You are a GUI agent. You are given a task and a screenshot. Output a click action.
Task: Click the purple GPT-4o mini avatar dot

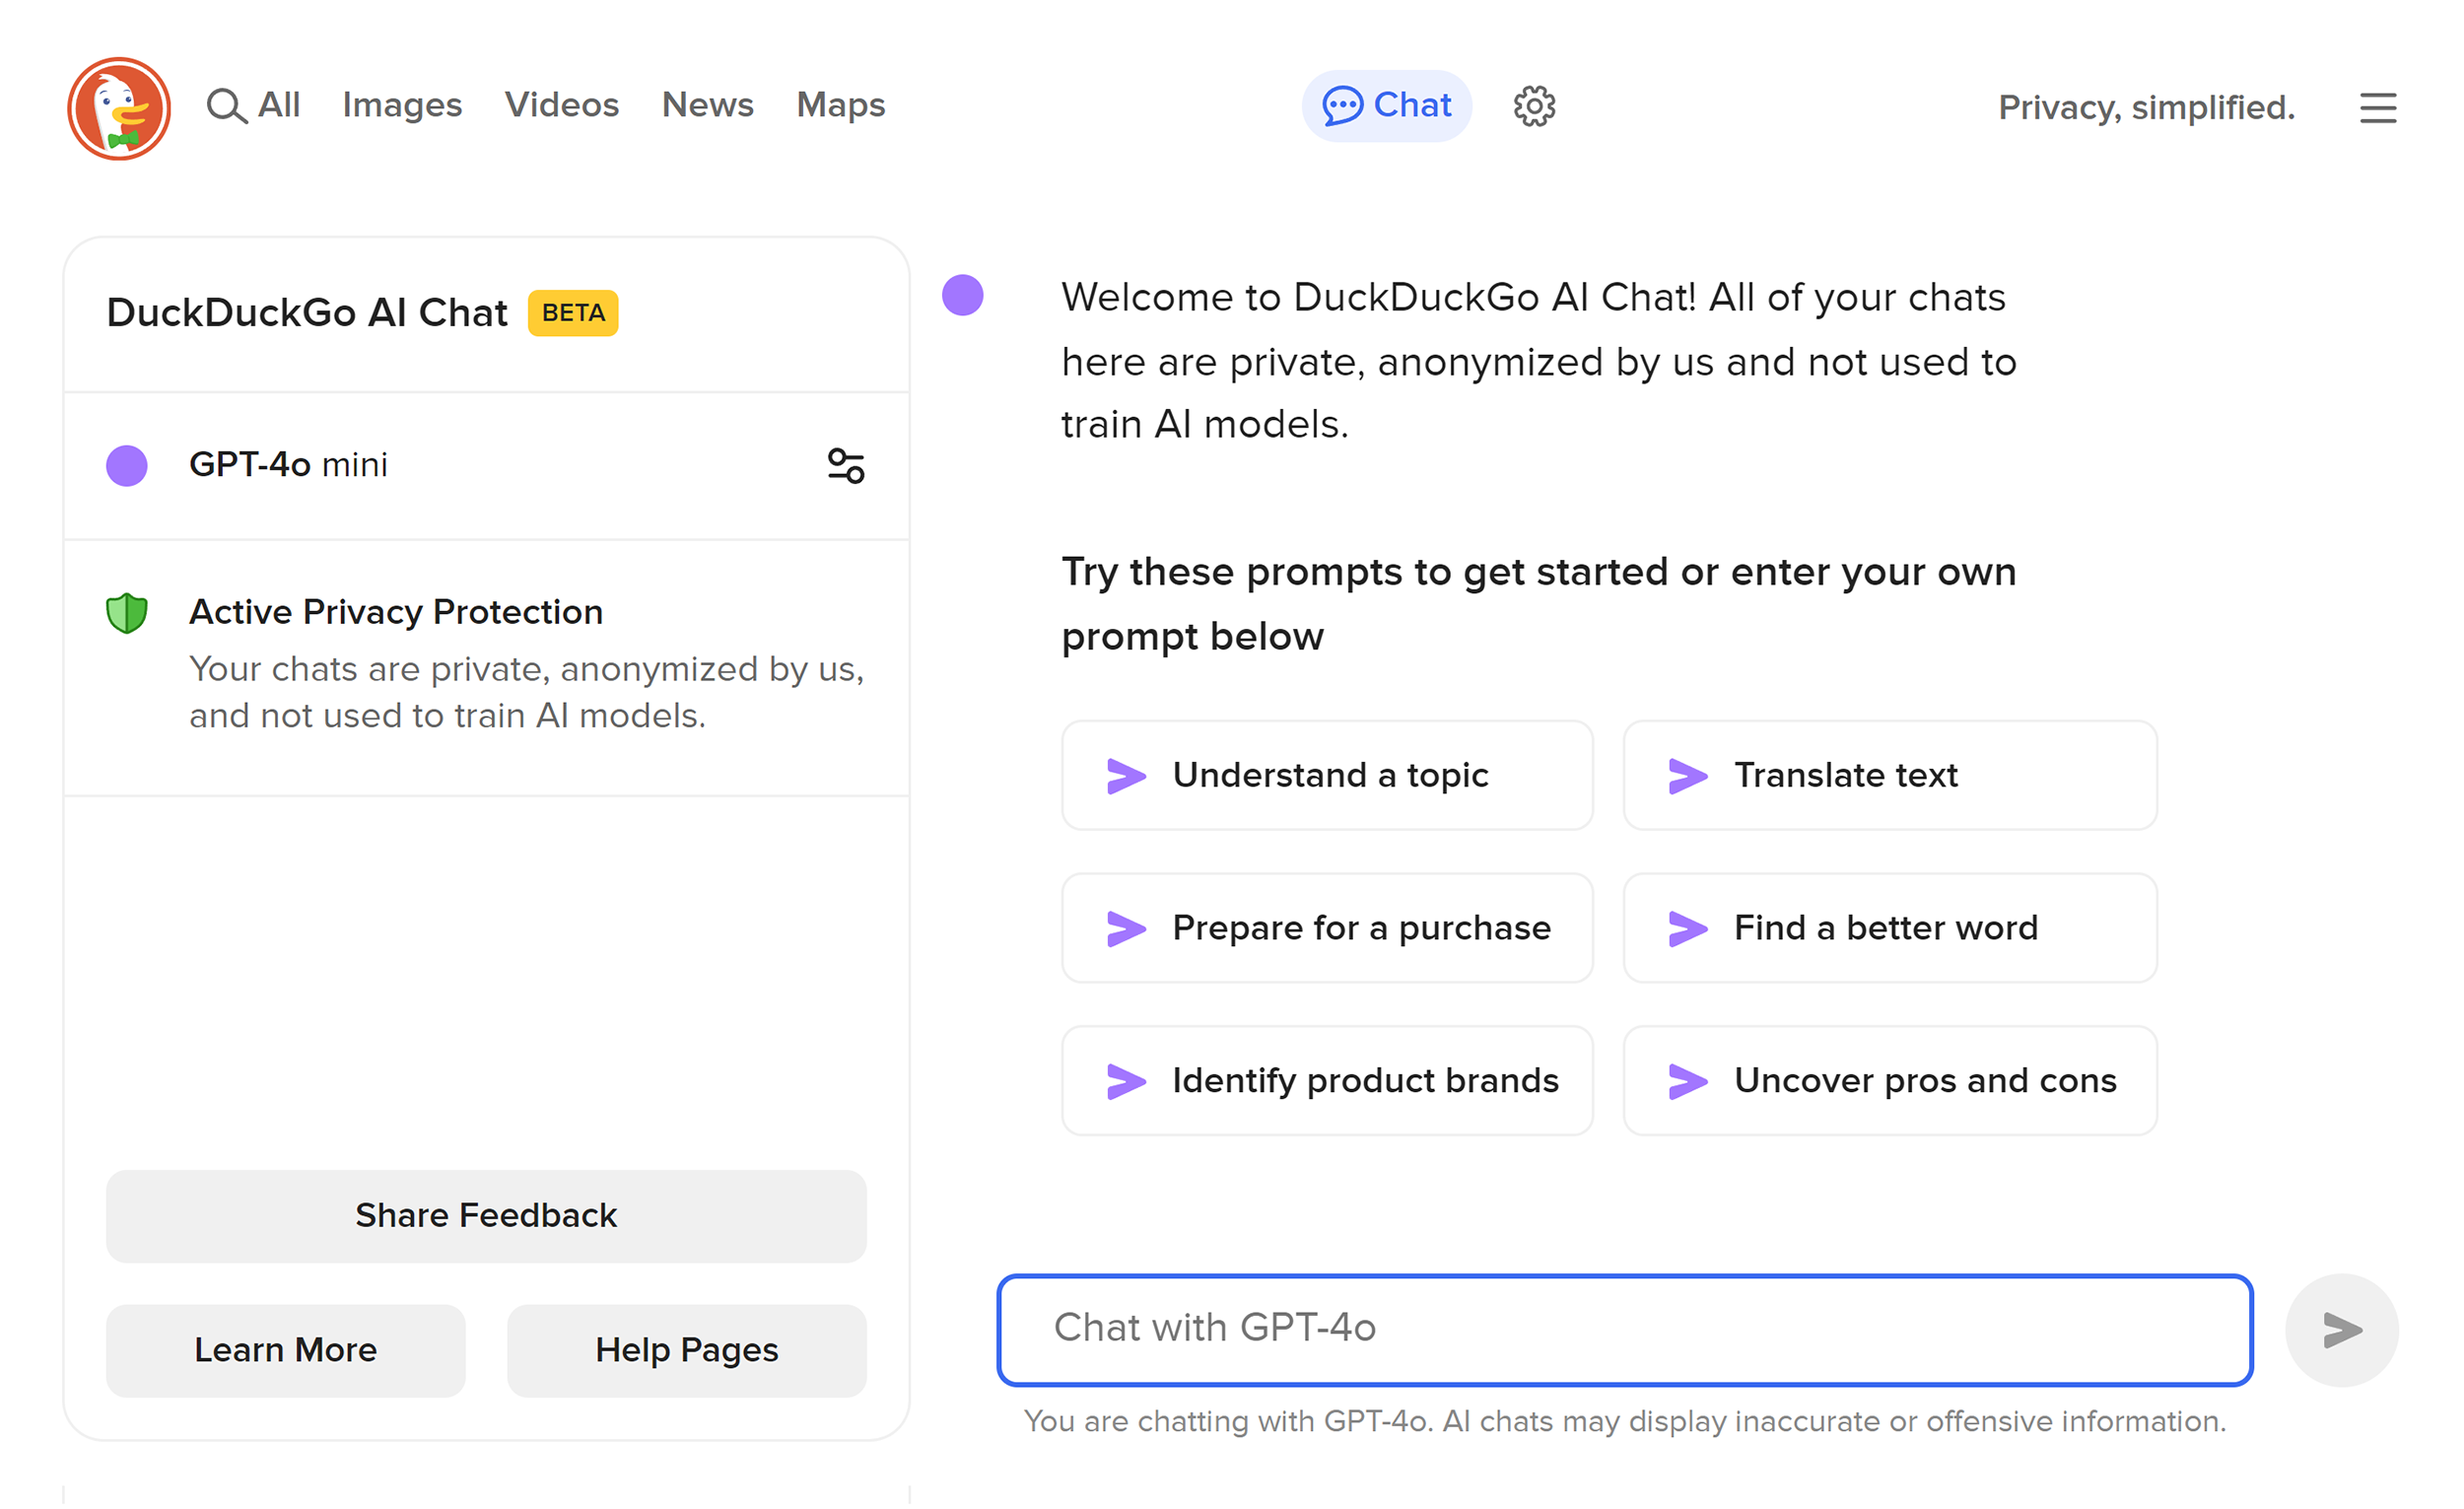click(127, 465)
